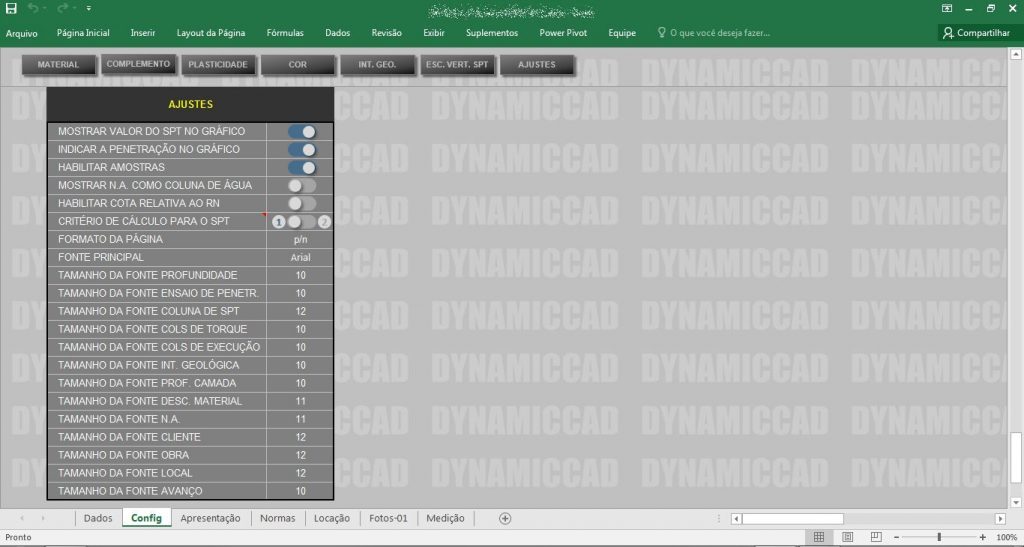
Task: Select Tamanho da Fonte Avanço value
Action: click(300, 491)
